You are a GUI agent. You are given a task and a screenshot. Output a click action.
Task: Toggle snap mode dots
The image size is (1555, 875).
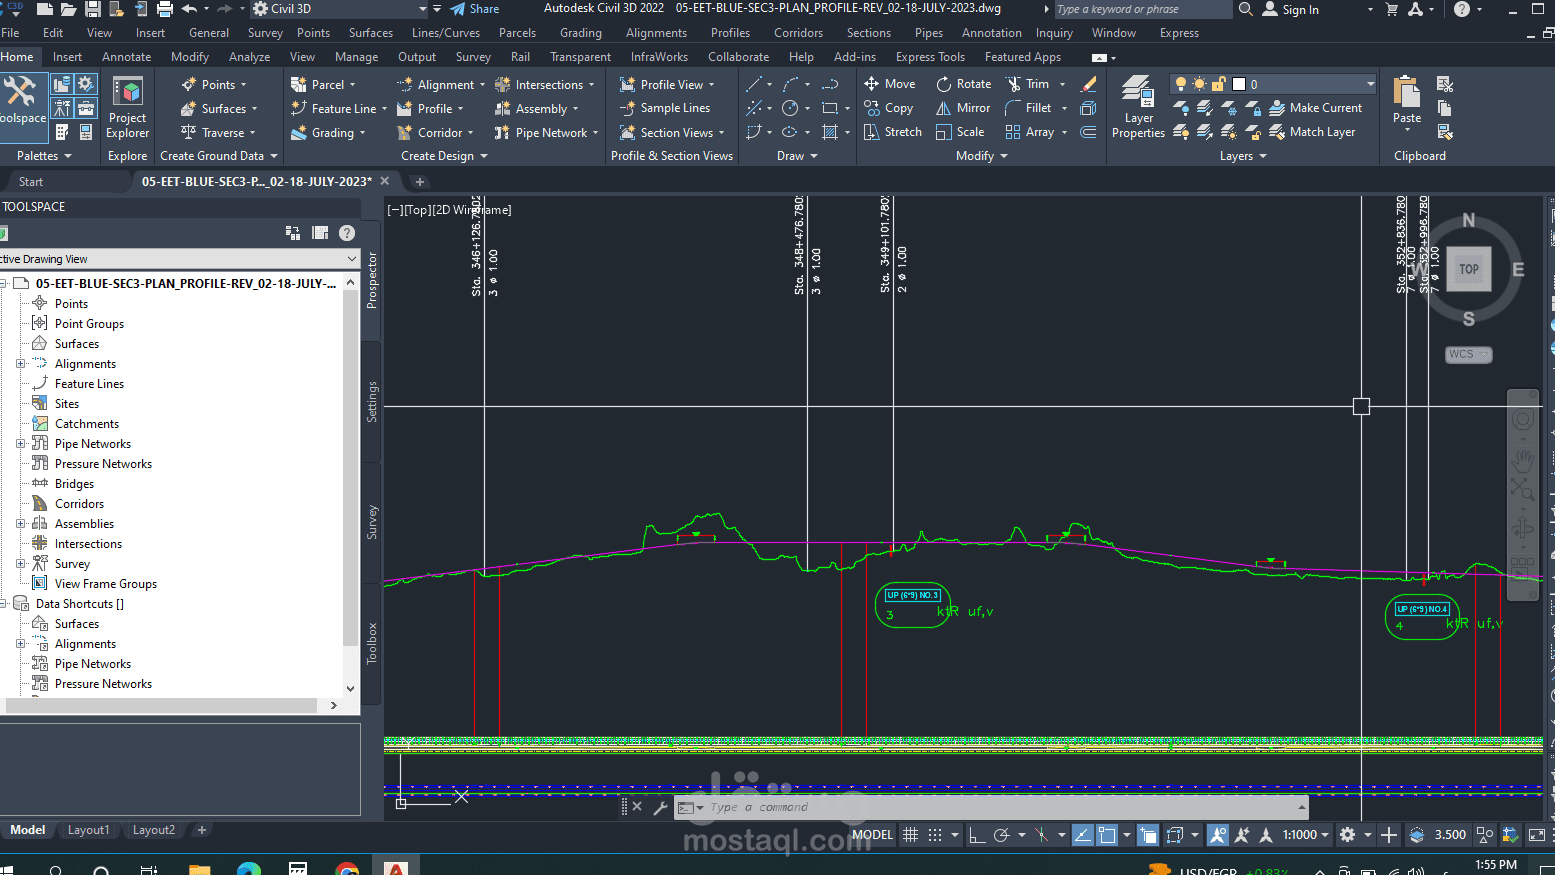(x=935, y=835)
